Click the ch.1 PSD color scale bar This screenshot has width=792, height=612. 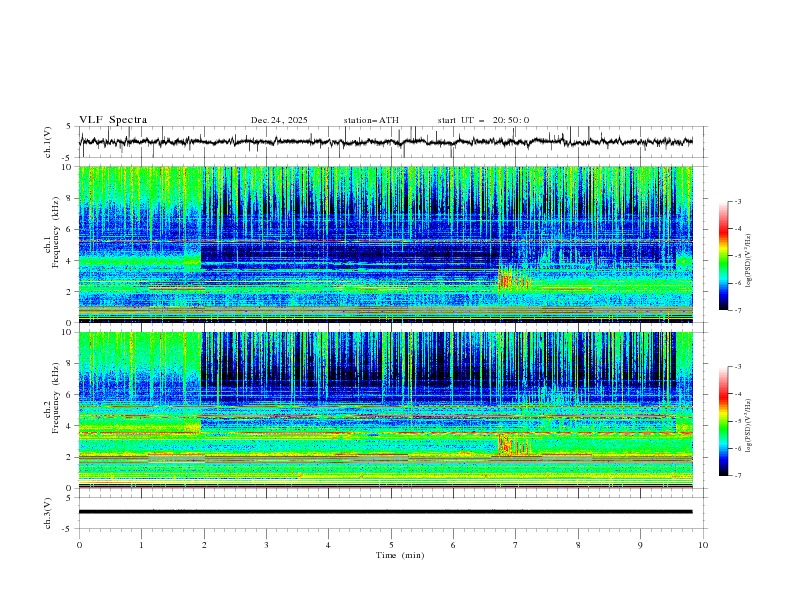723,255
